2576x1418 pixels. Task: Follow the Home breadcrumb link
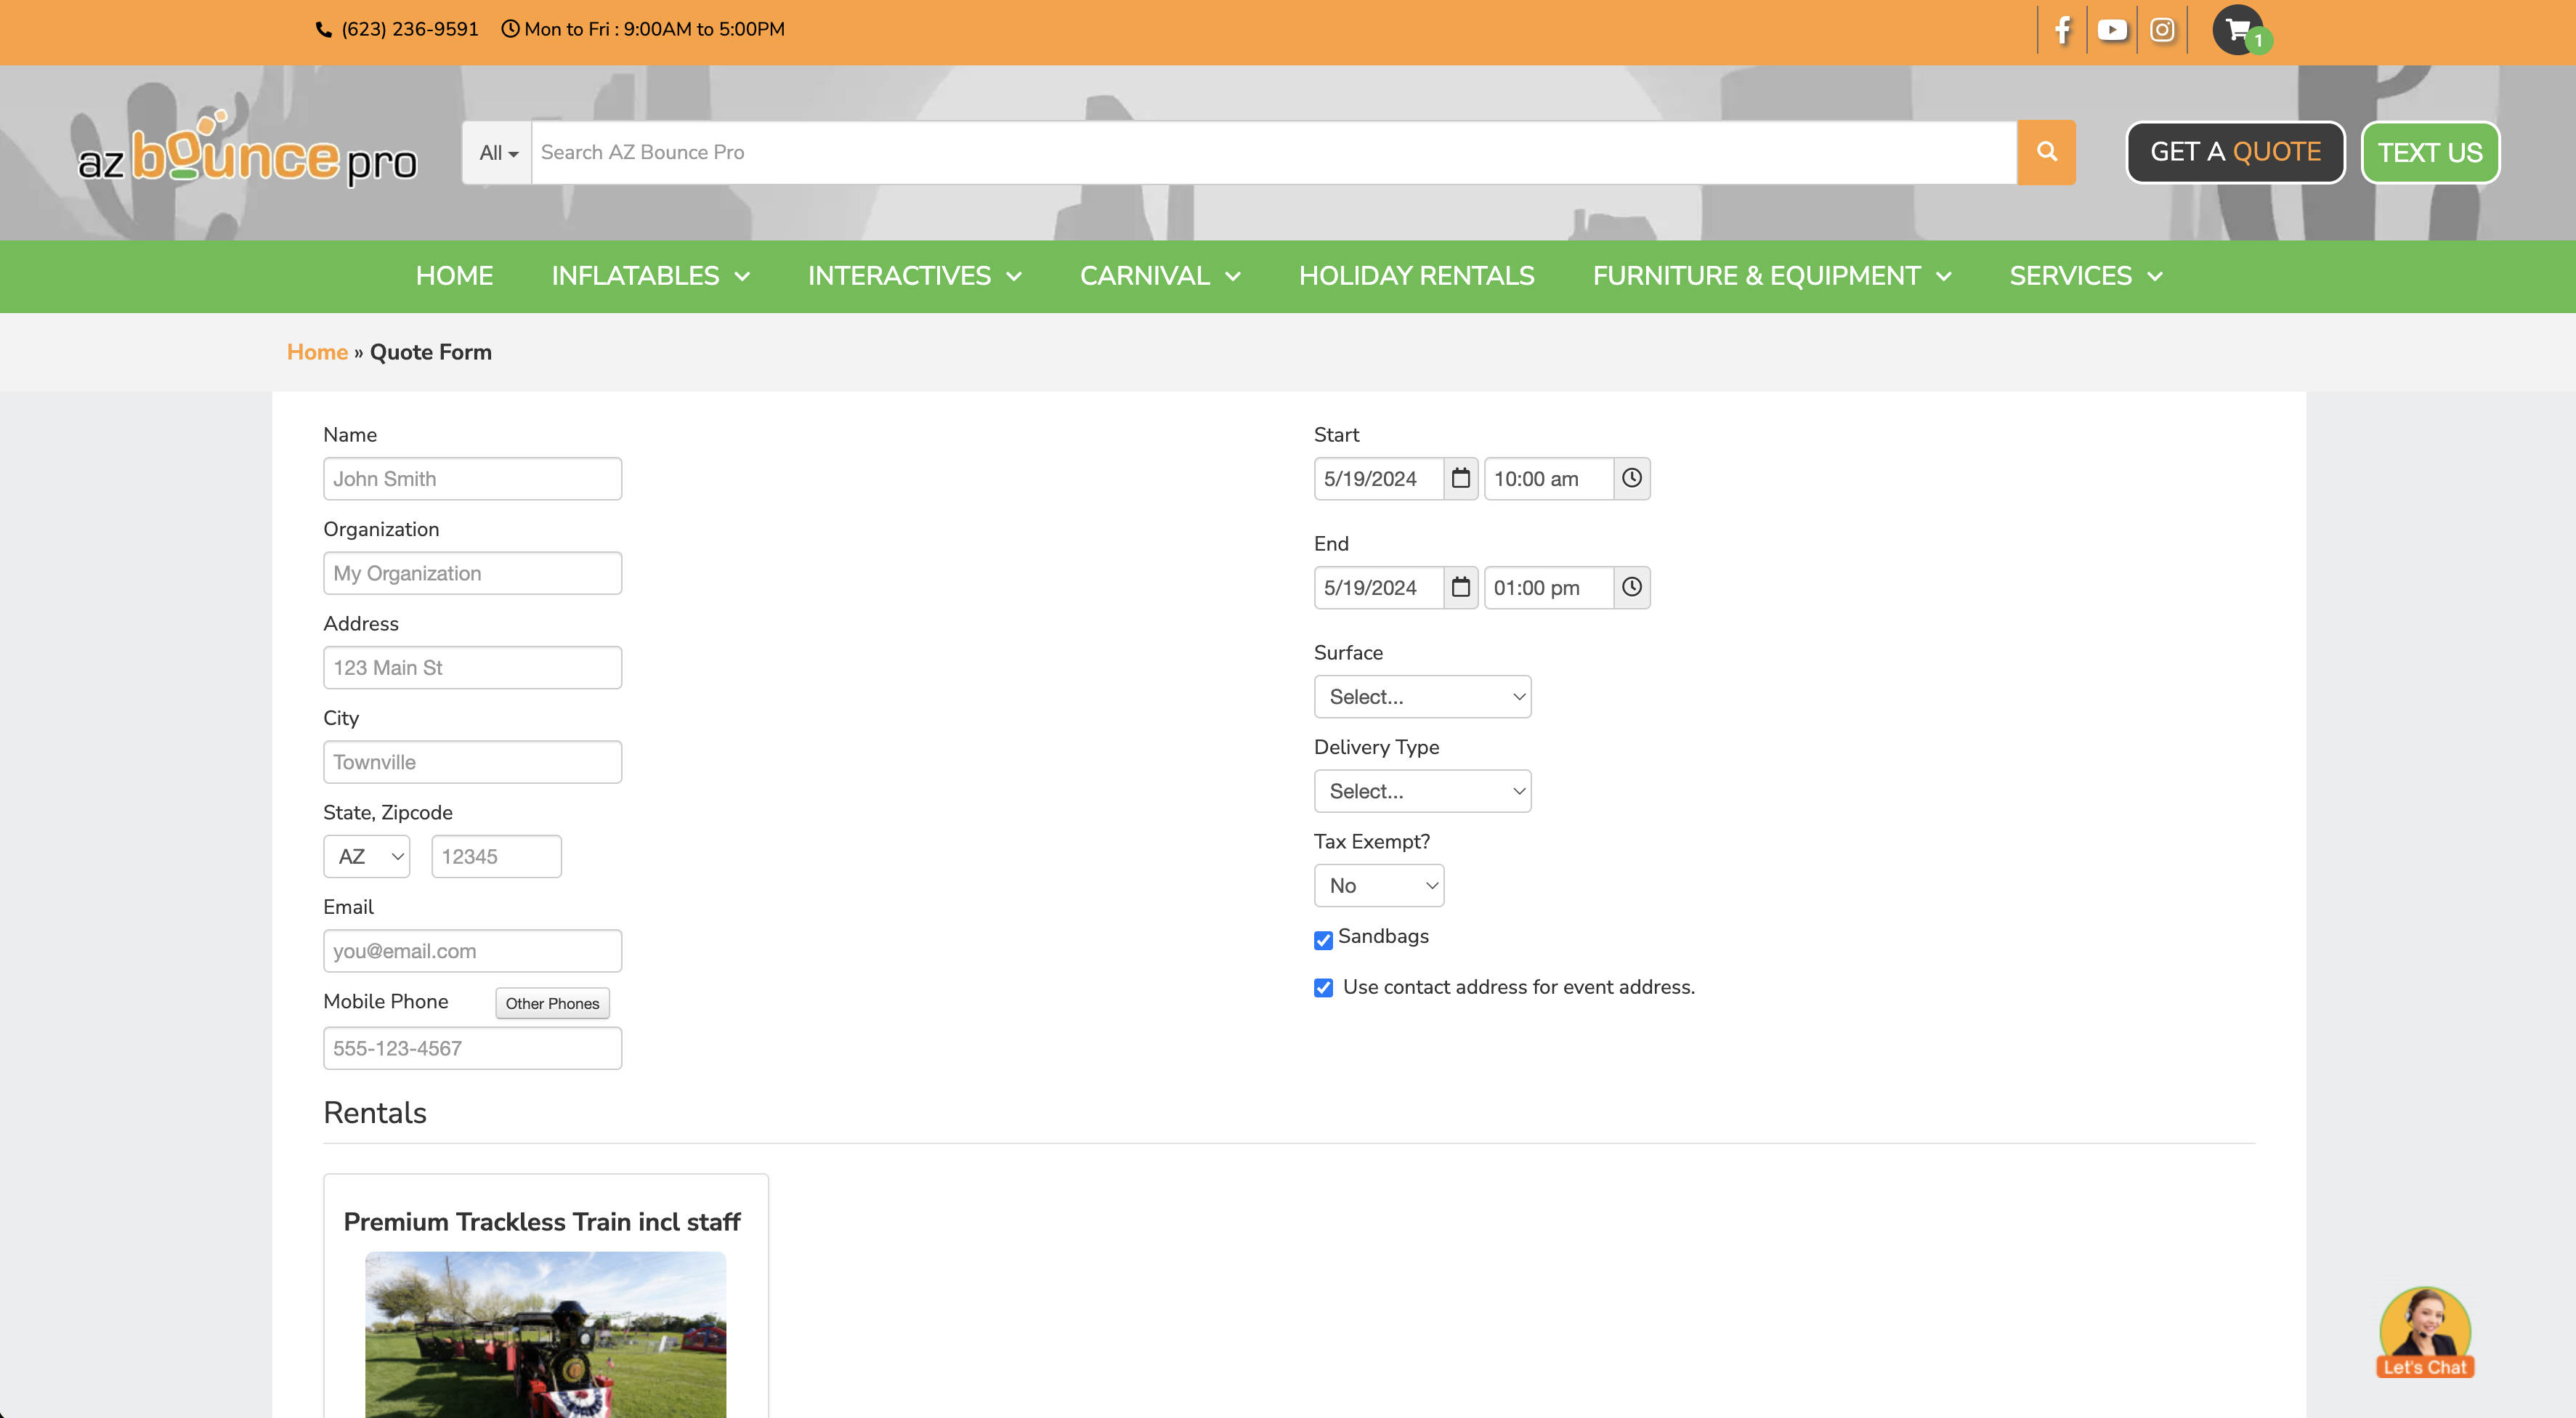(x=317, y=352)
